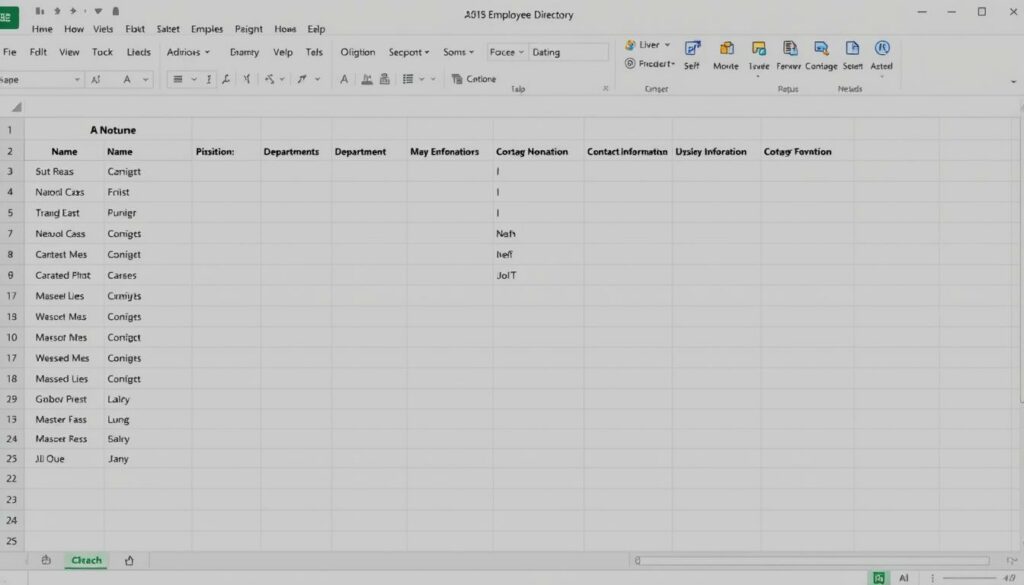
Task: Select row header 1
Action: tap(10, 130)
